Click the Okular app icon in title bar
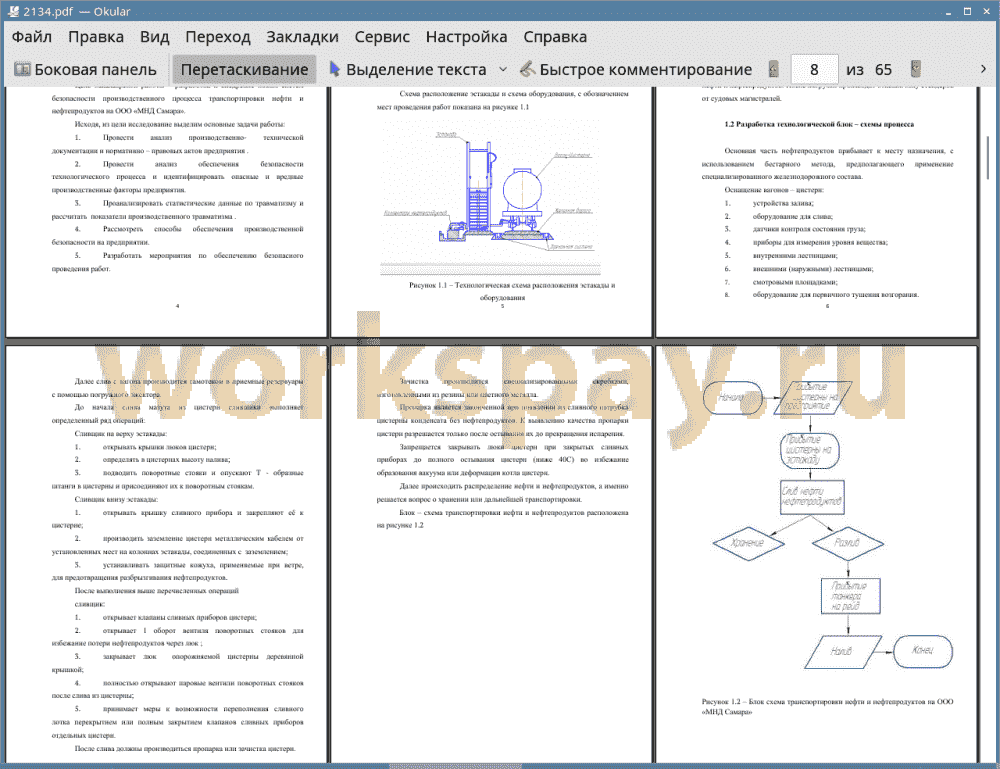 pos(13,11)
